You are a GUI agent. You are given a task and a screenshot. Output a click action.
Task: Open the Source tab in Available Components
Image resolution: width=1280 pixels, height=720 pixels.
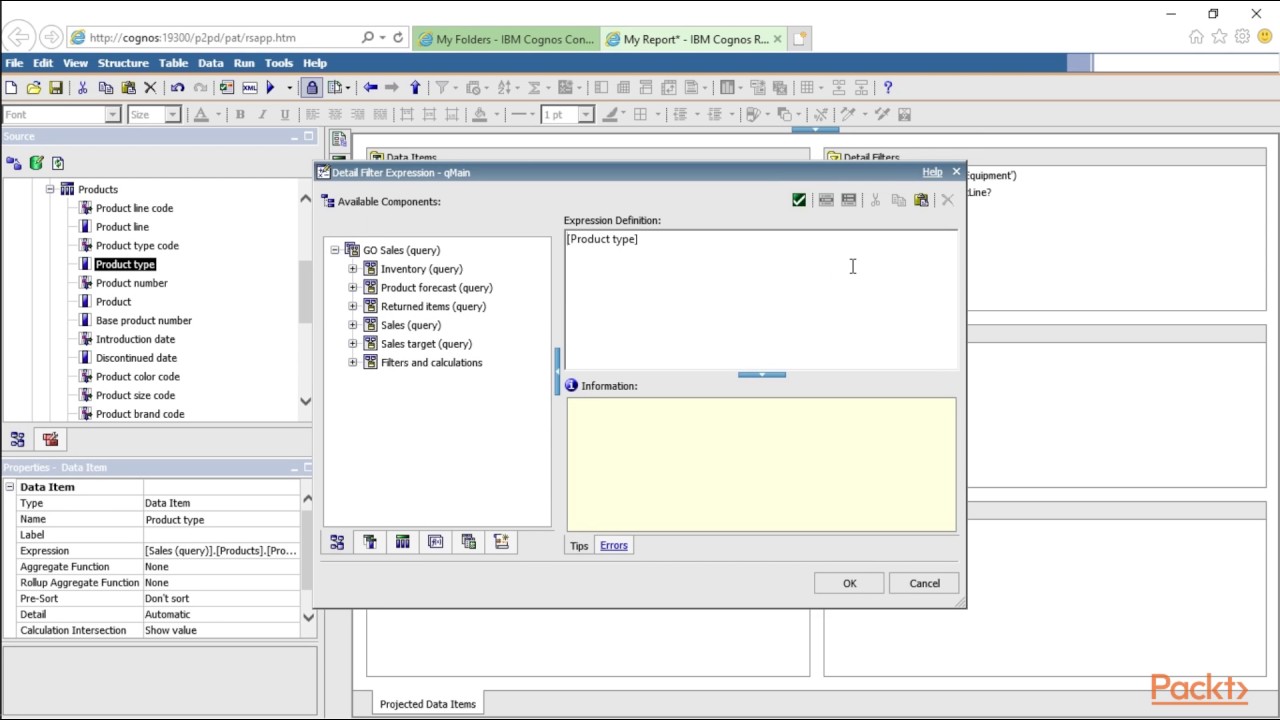click(x=337, y=542)
